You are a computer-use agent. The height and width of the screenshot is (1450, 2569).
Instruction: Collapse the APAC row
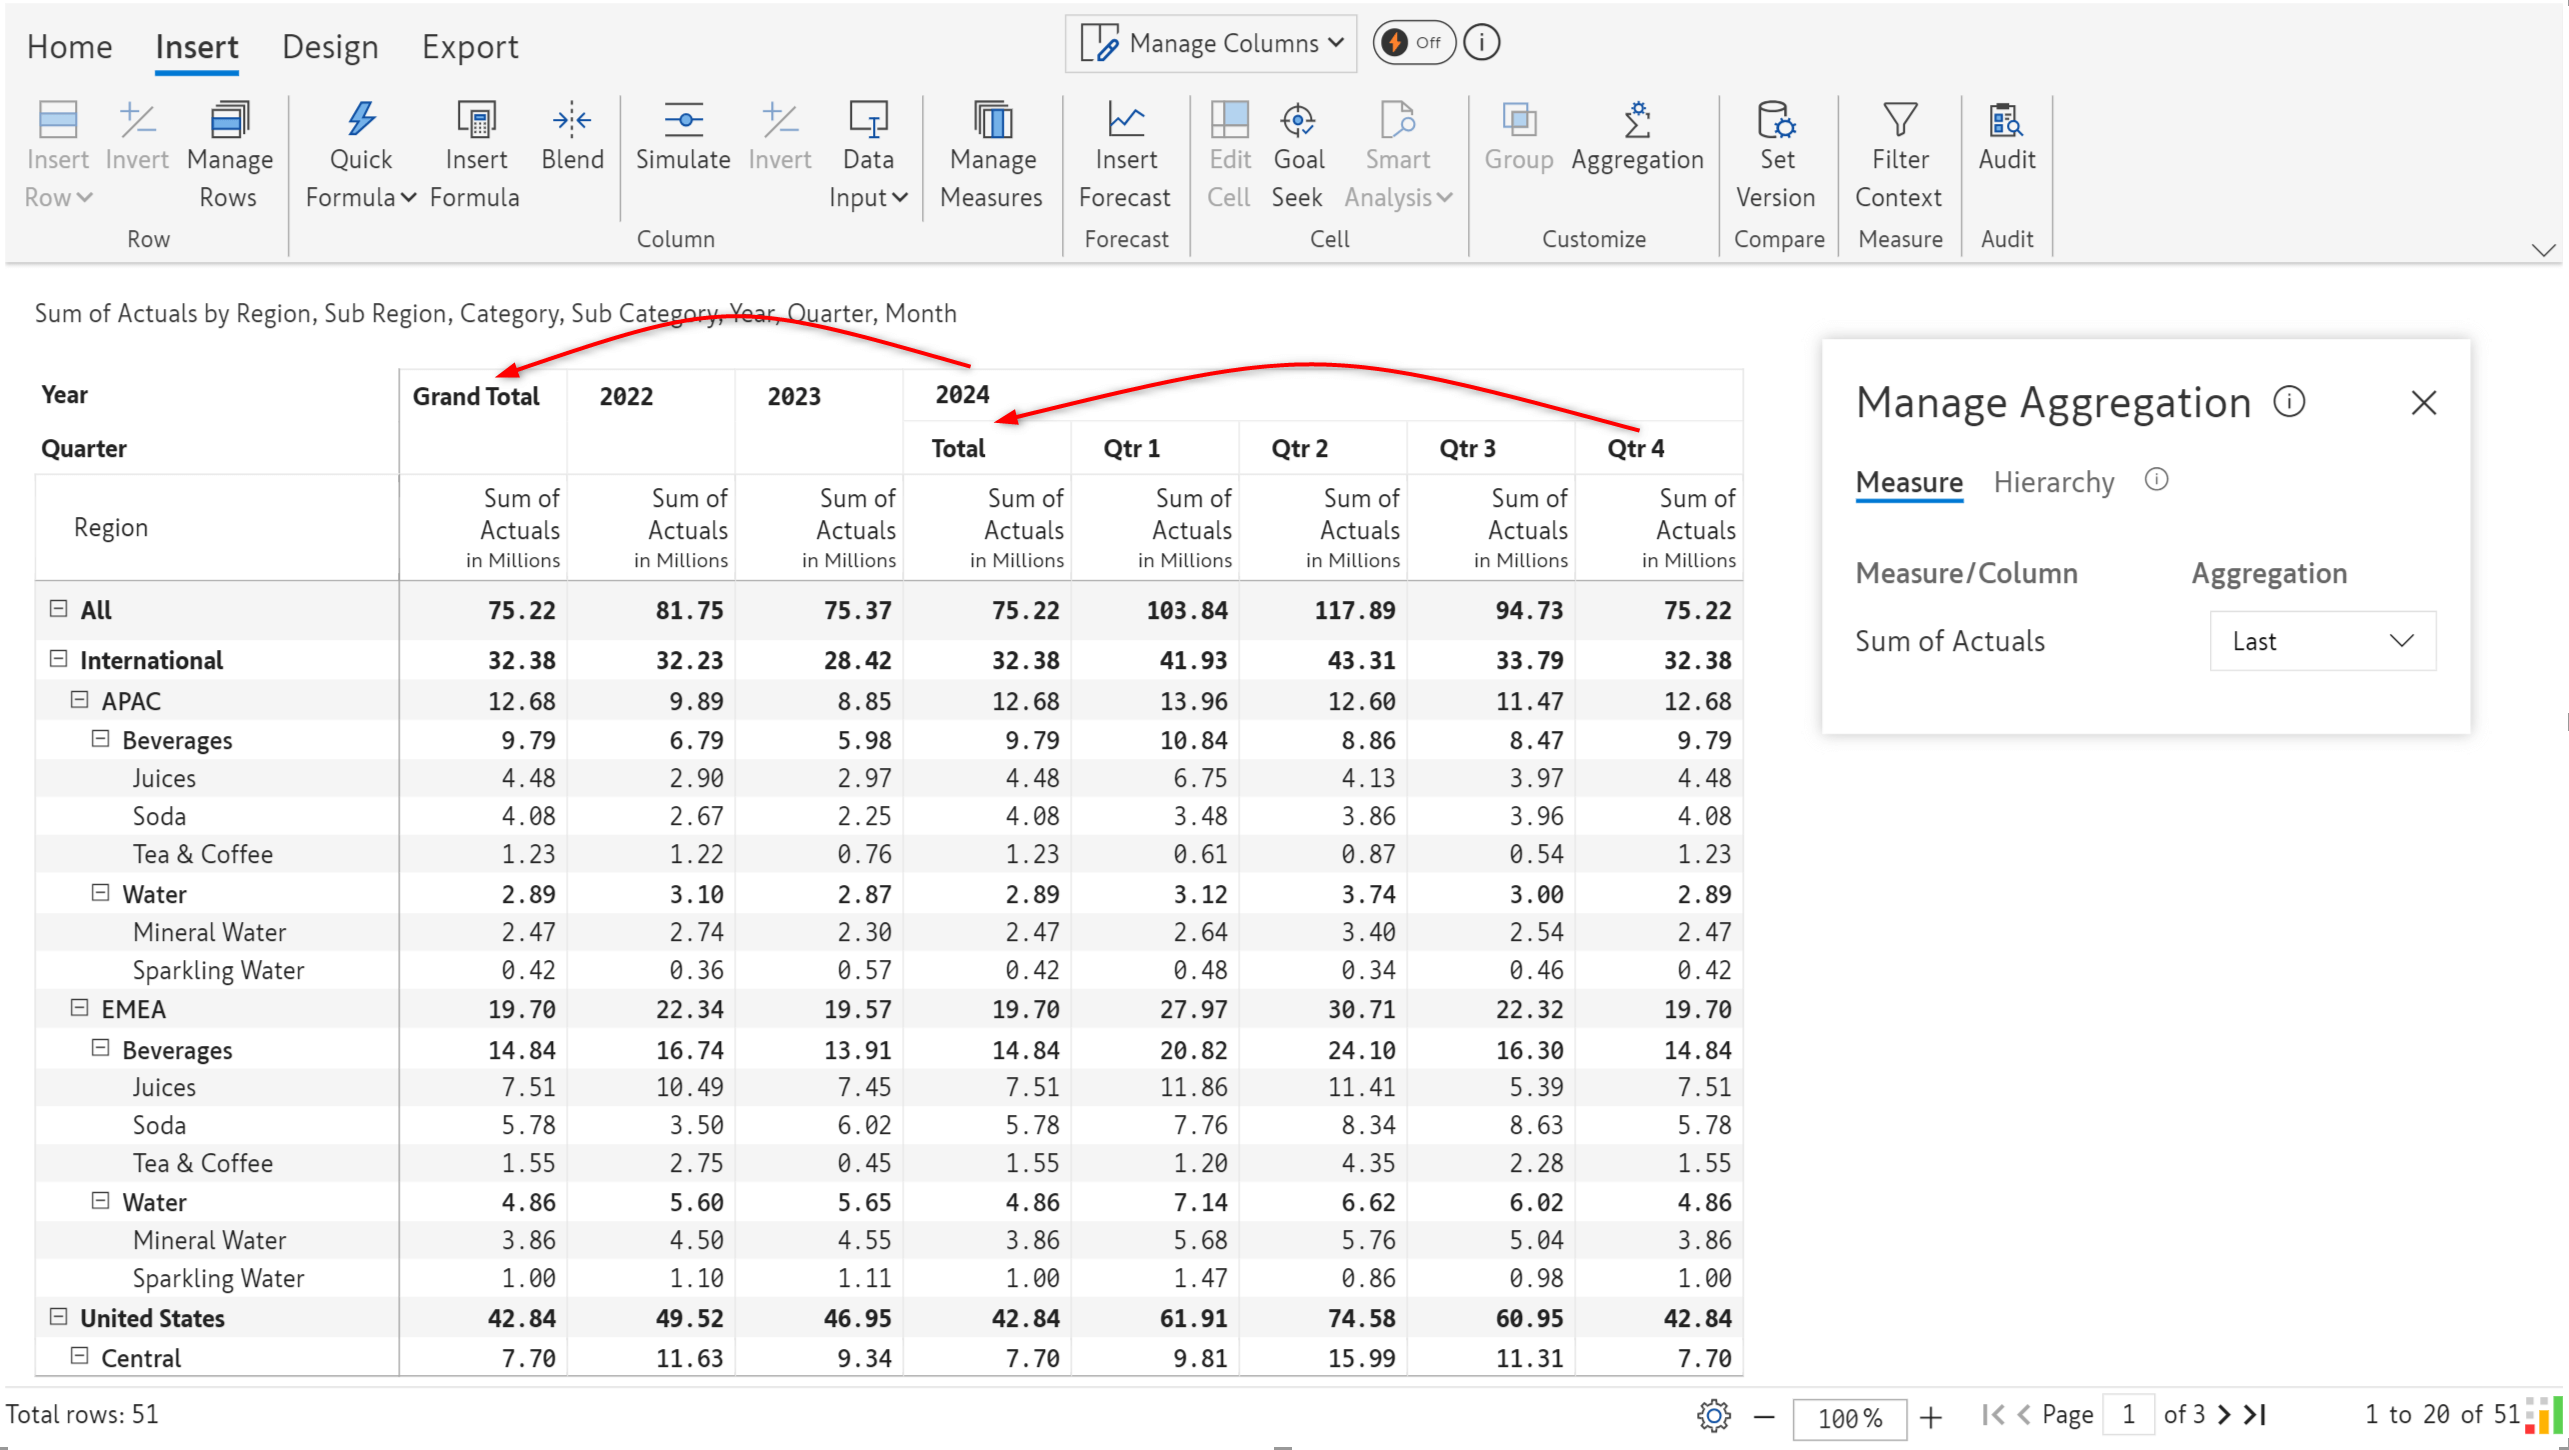coord(79,699)
